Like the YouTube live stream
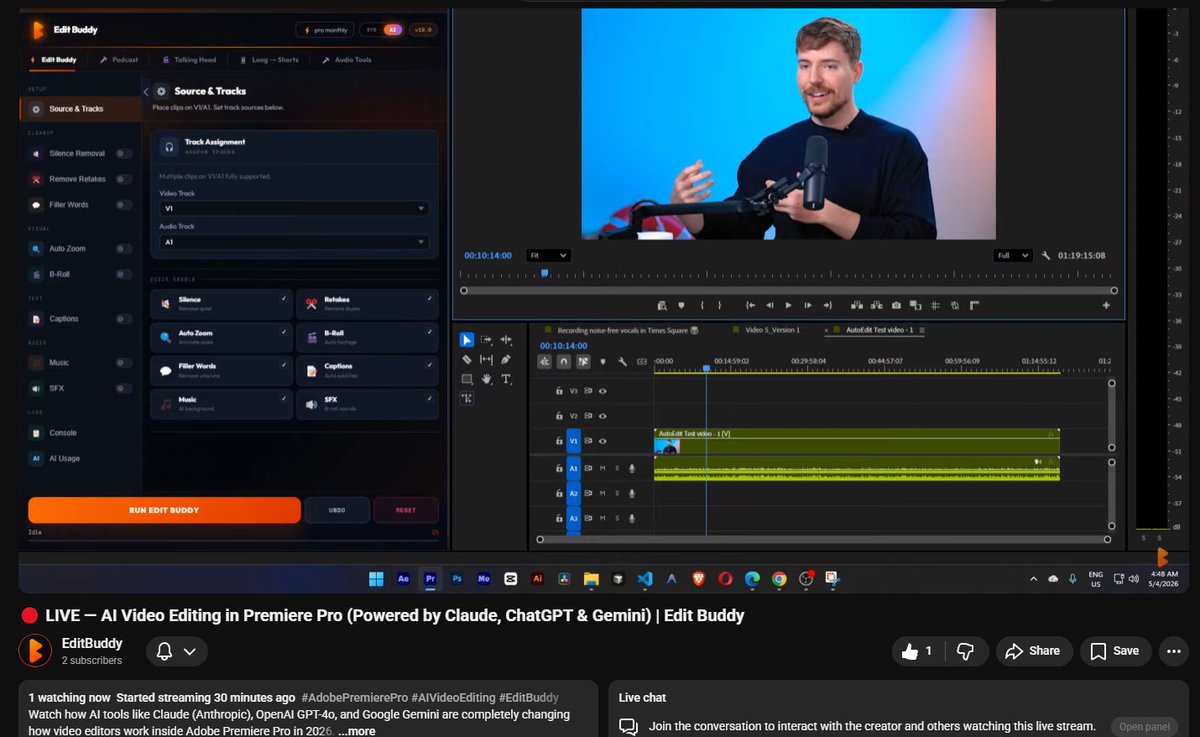Image resolution: width=1200 pixels, height=737 pixels. 917,651
